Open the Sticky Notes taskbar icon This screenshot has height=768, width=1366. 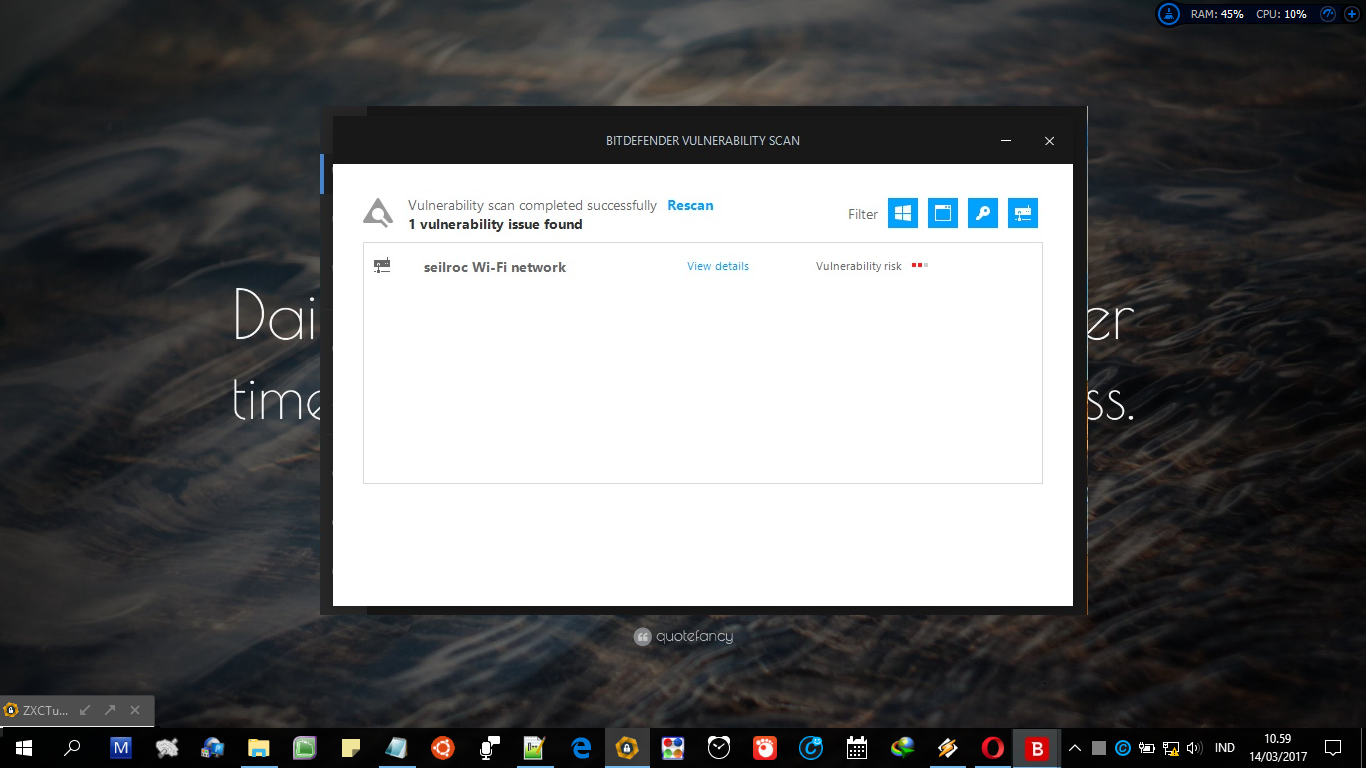(x=351, y=747)
